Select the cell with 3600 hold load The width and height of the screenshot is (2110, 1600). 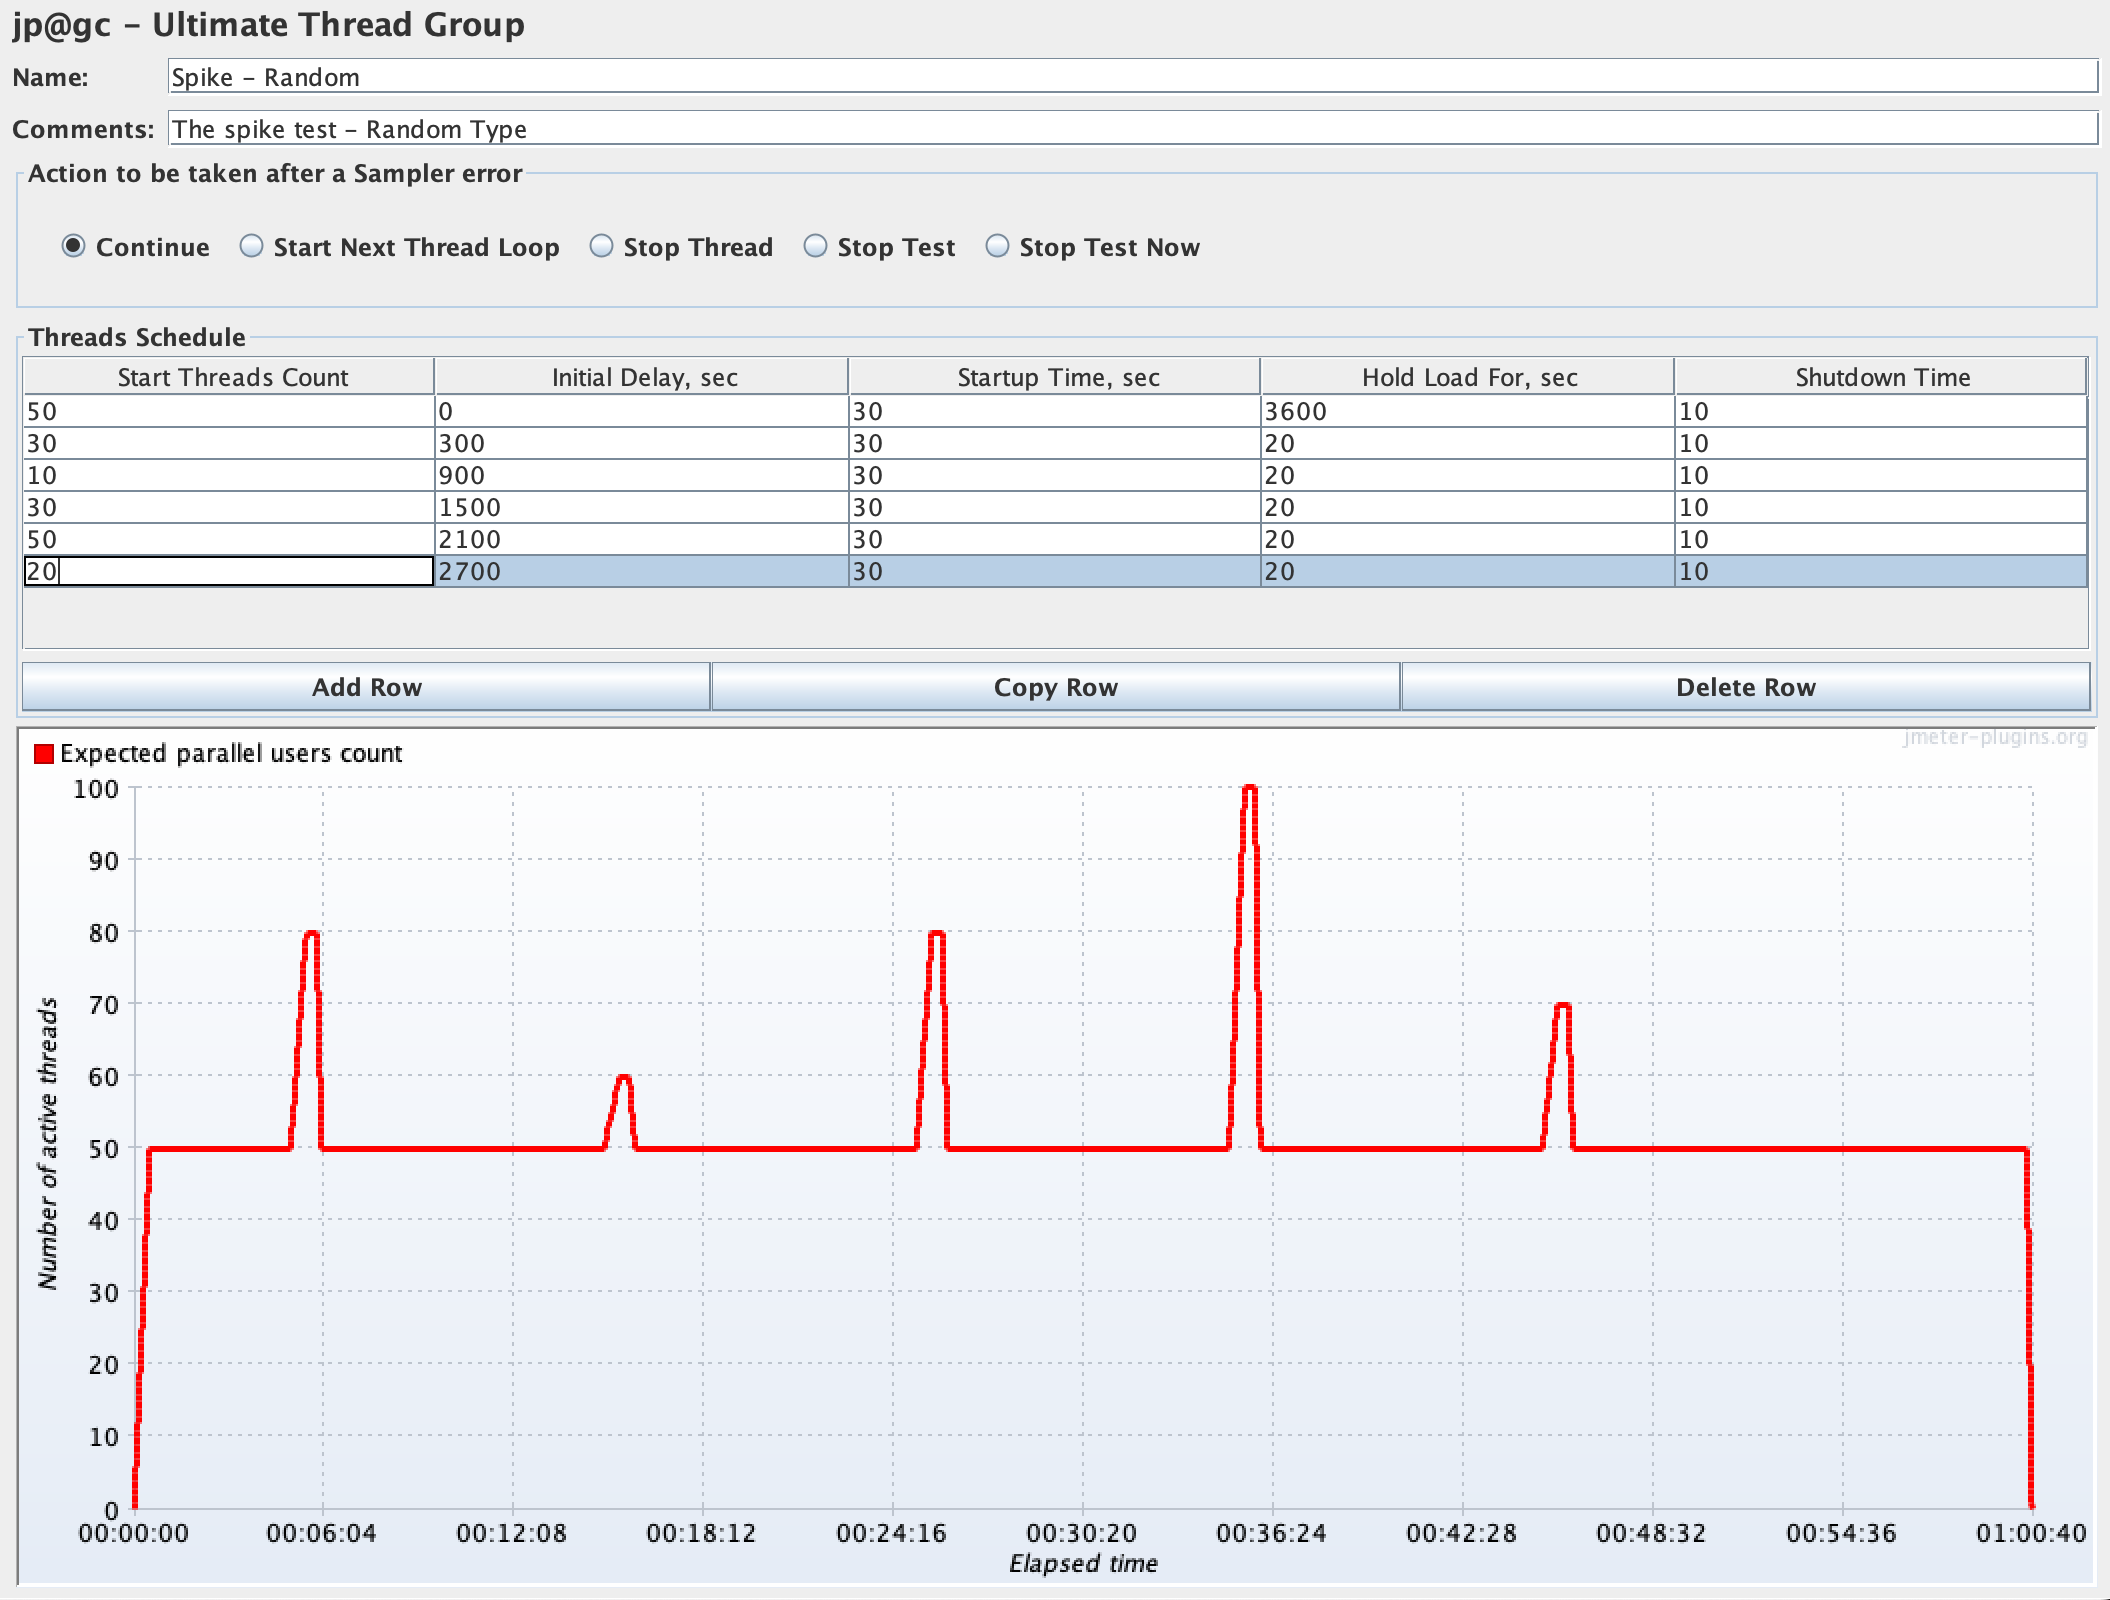(1466, 411)
